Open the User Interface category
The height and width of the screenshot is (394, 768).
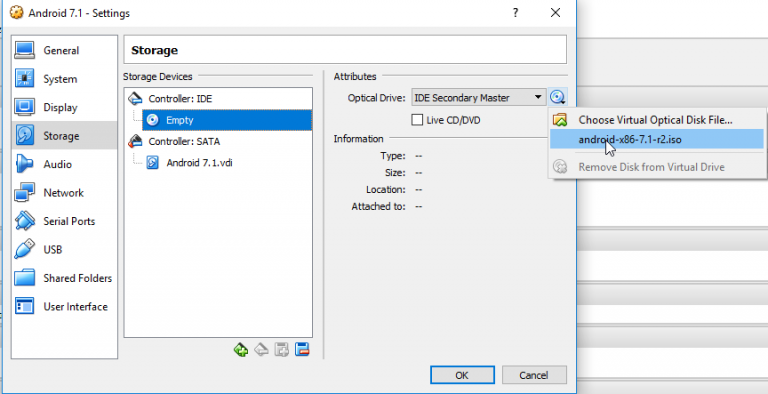(64, 306)
